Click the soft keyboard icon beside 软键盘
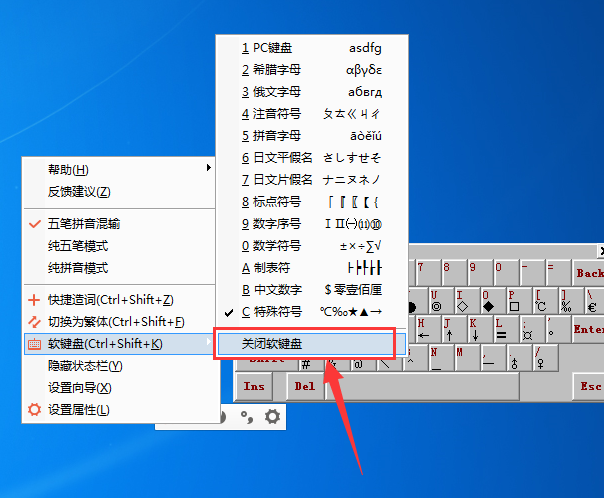The width and height of the screenshot is (604, 498). pyautogui.click(x=34, y=344)
